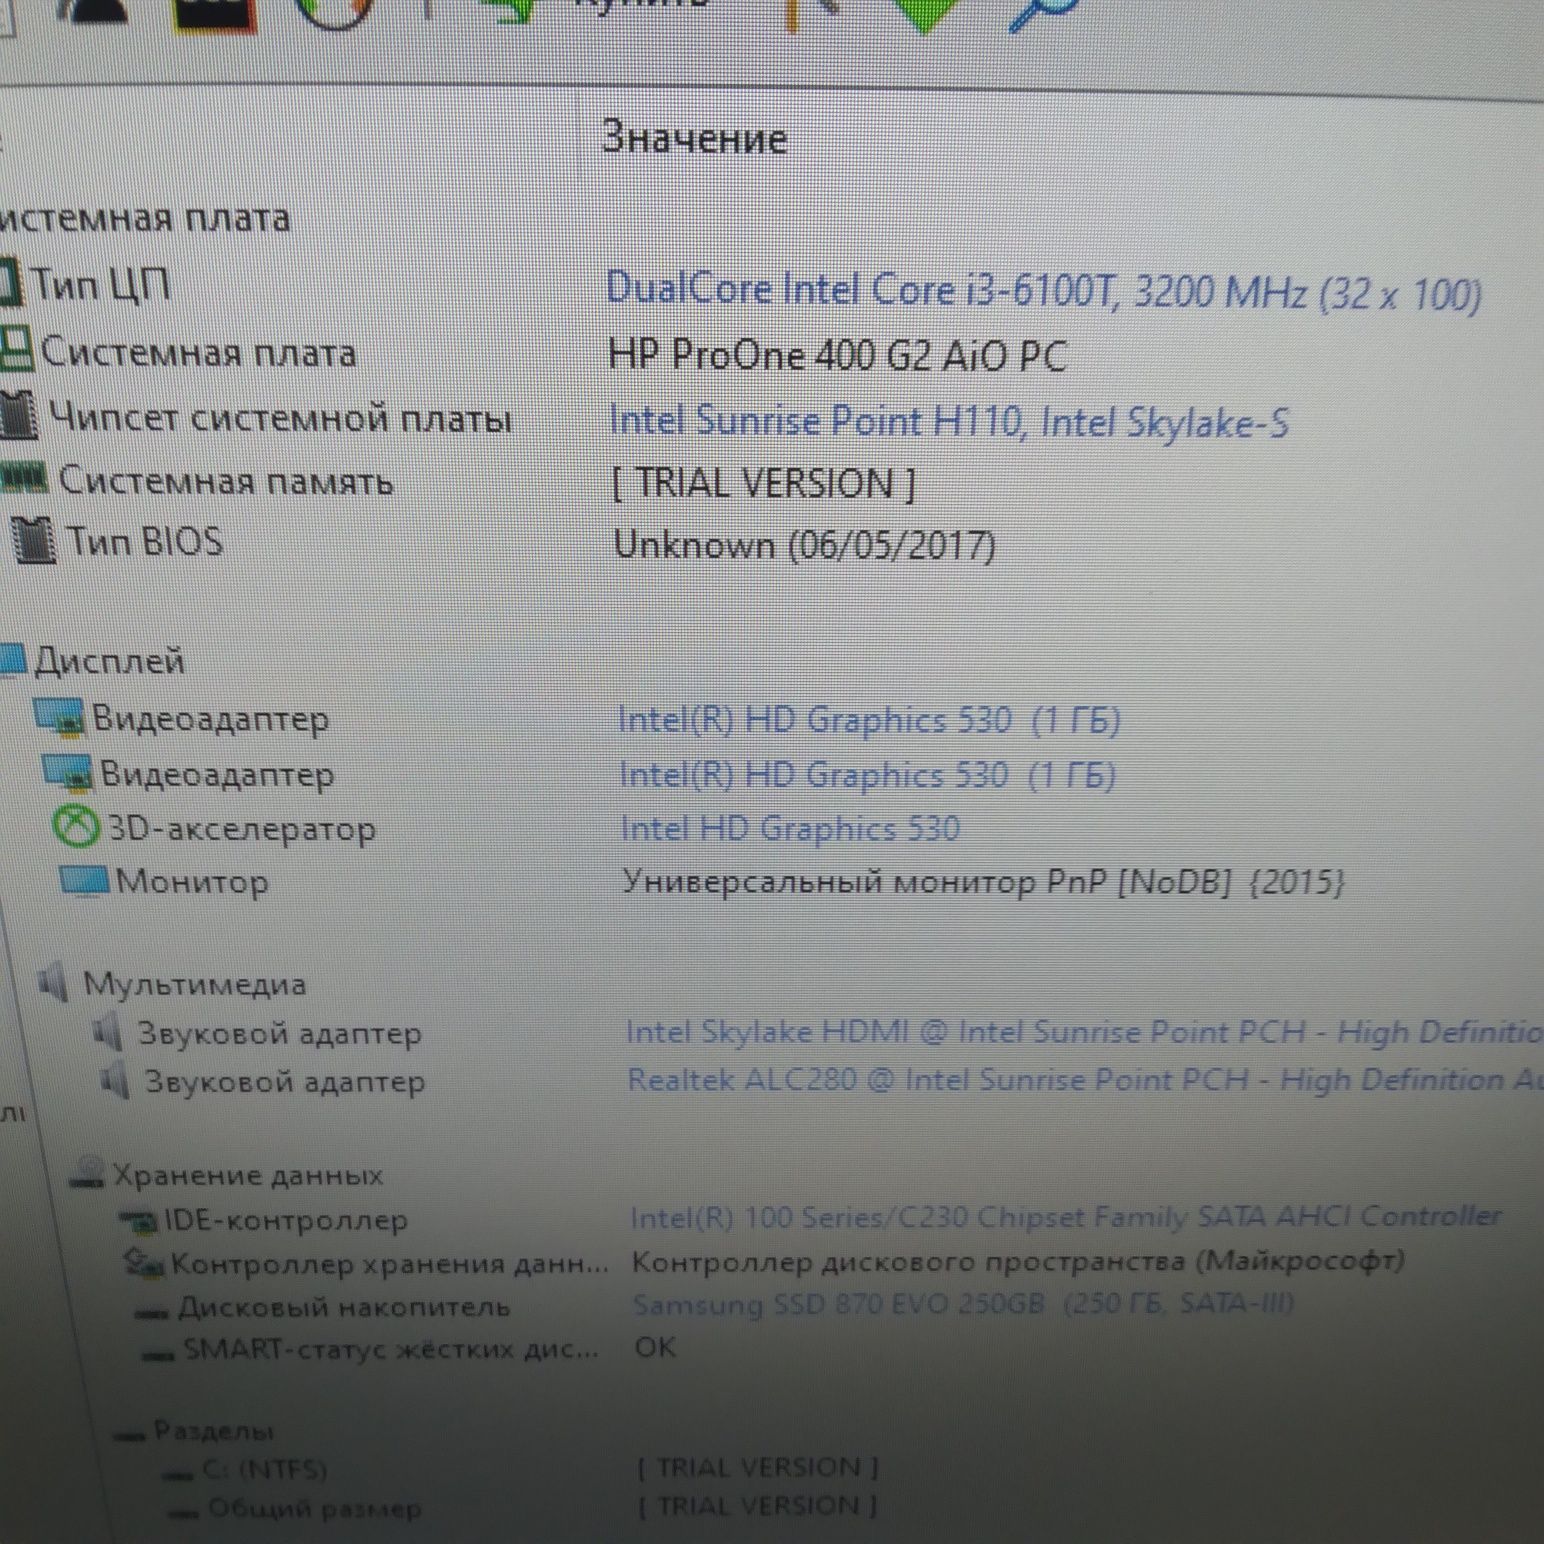The width and height of the screenshot is (1544, 1544).
Task: Select TRIAL VERSION value for Общий размер
Action: click(759, 1505)
